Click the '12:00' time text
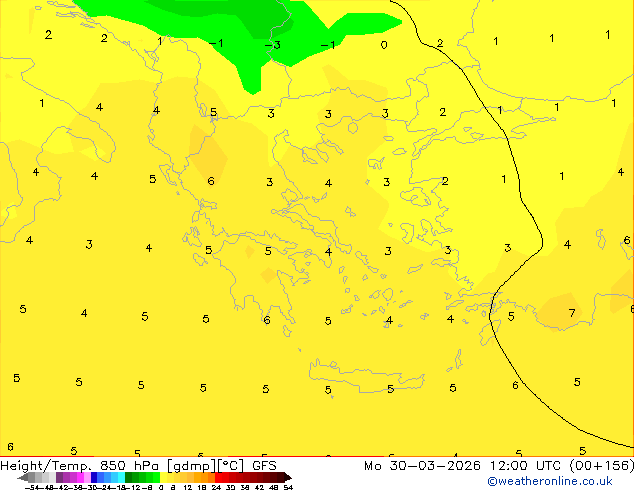This screenshot has width=634, height=490. [509, 466]
